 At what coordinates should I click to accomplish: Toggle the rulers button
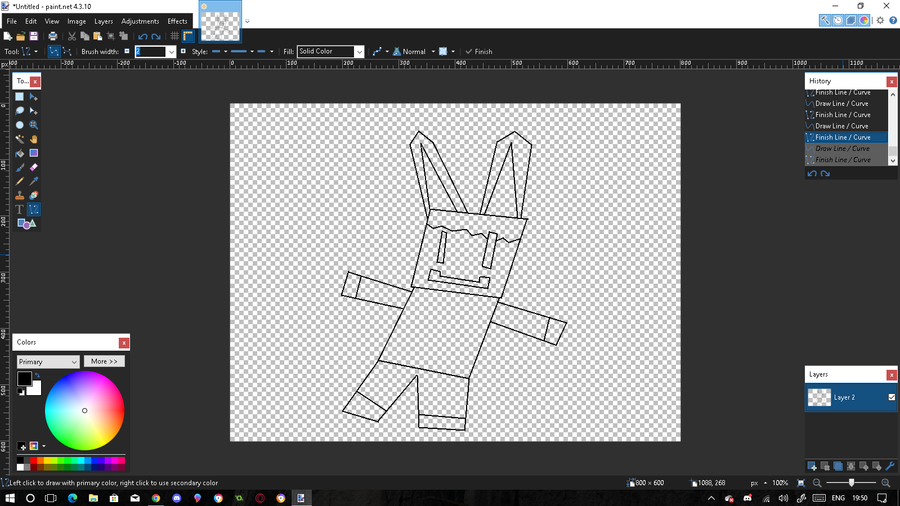(188, 36)
